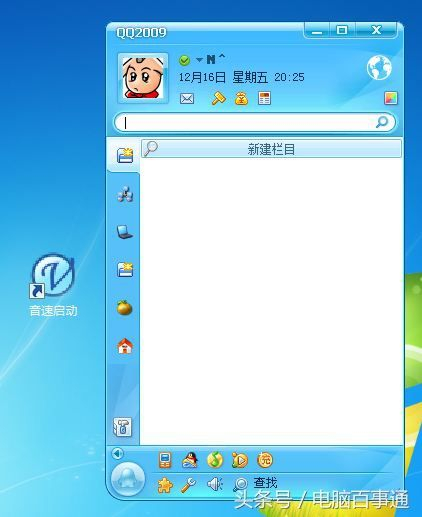Open the media player icon
This screenshot has width=422, height=517.
[x=240, y=460]
